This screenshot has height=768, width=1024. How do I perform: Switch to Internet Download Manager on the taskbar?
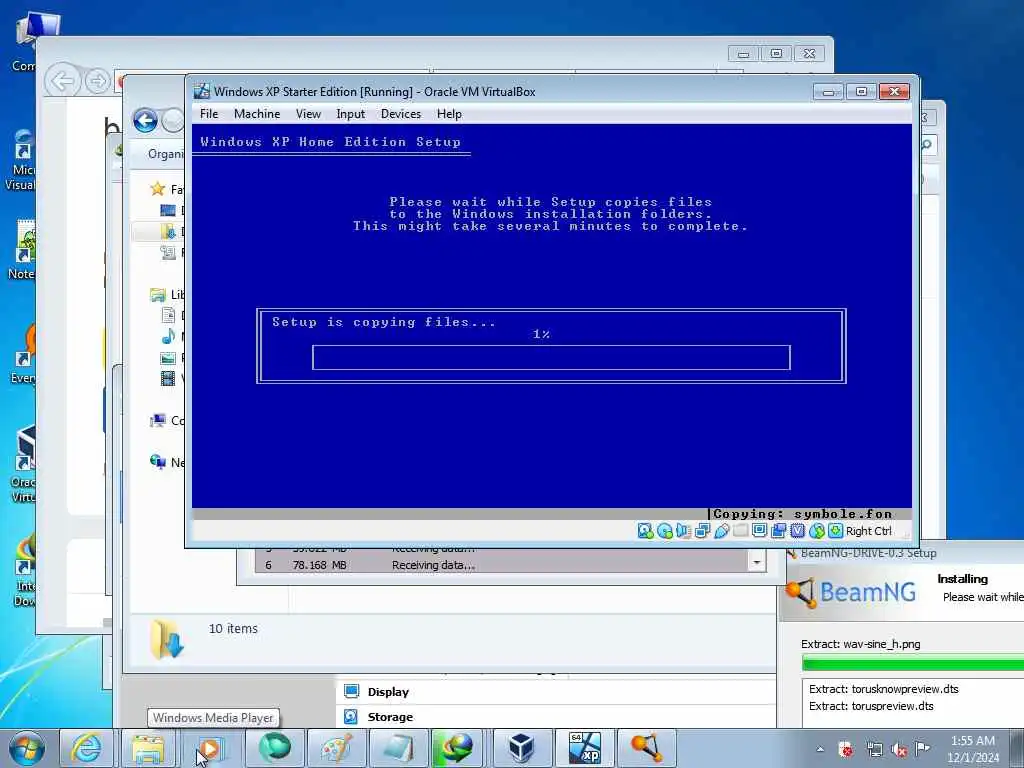[x=458, y=748]
